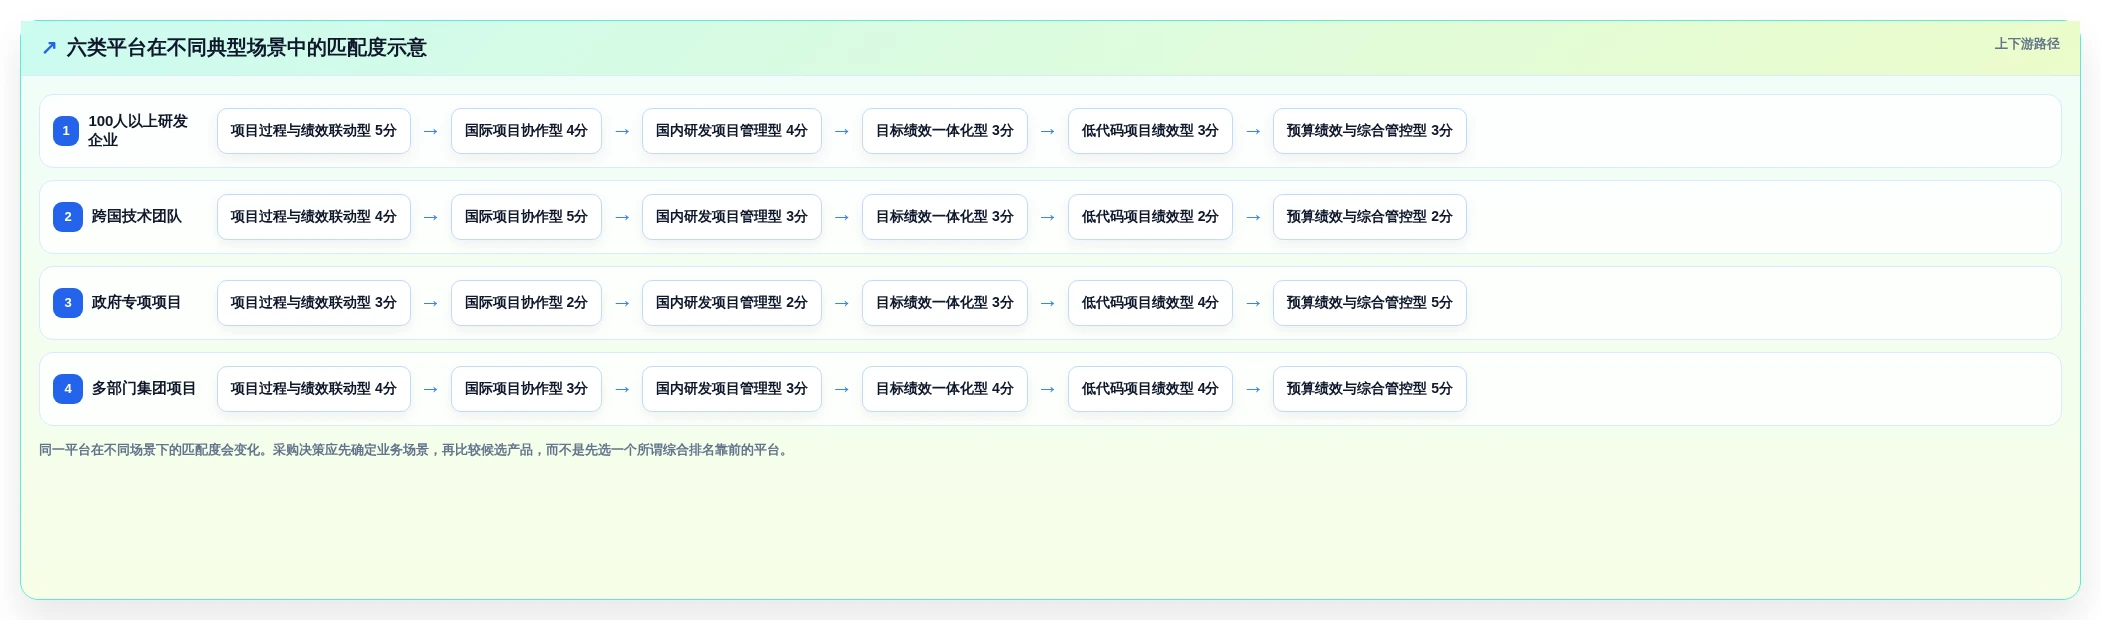Click 目标绩效一体化型 3分 in 100人以上研发企业 row

(x=945, y=131)
